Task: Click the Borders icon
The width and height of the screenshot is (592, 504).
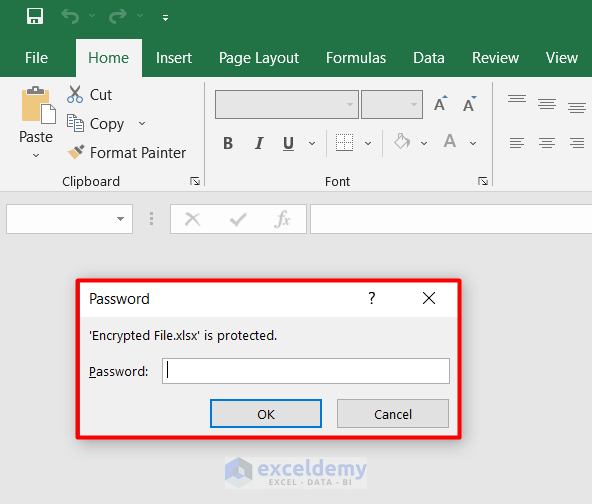Action: [344, 143]
